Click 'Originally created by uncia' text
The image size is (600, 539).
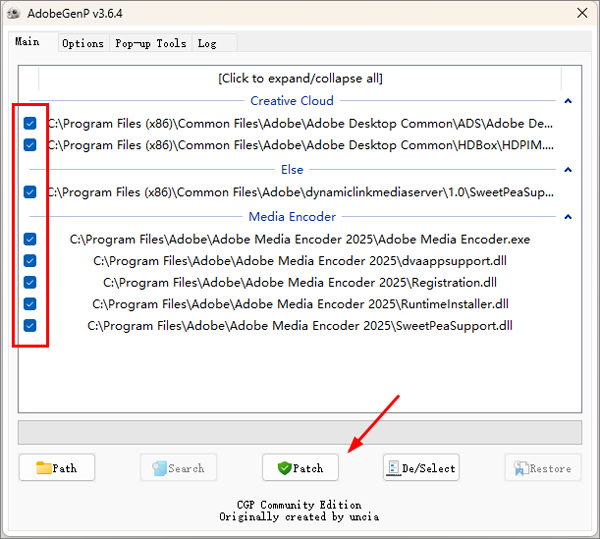[299, 517]
